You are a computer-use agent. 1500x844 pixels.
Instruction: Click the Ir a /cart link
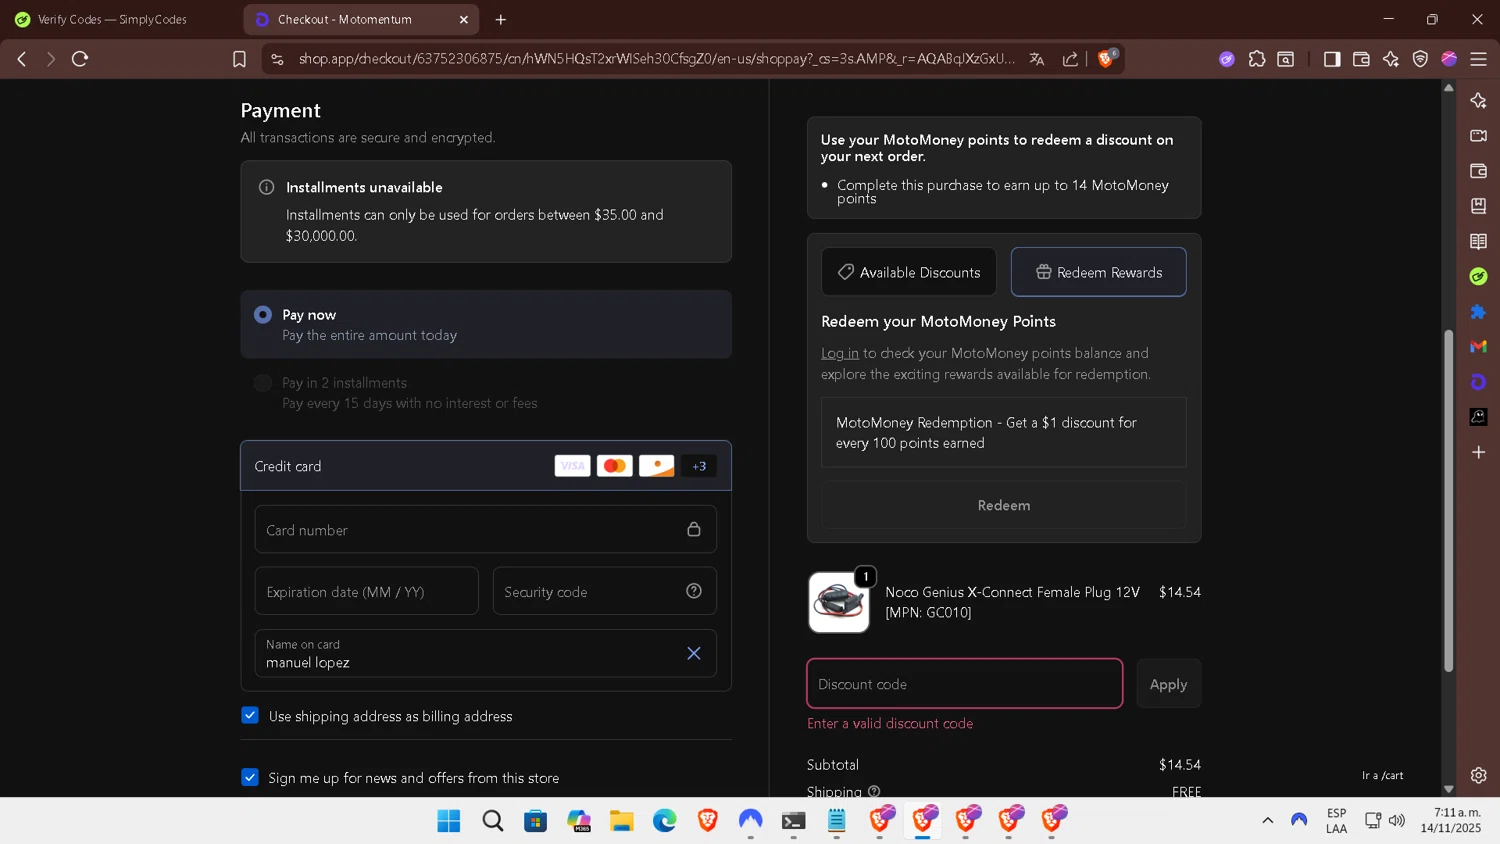(1382, 775)
